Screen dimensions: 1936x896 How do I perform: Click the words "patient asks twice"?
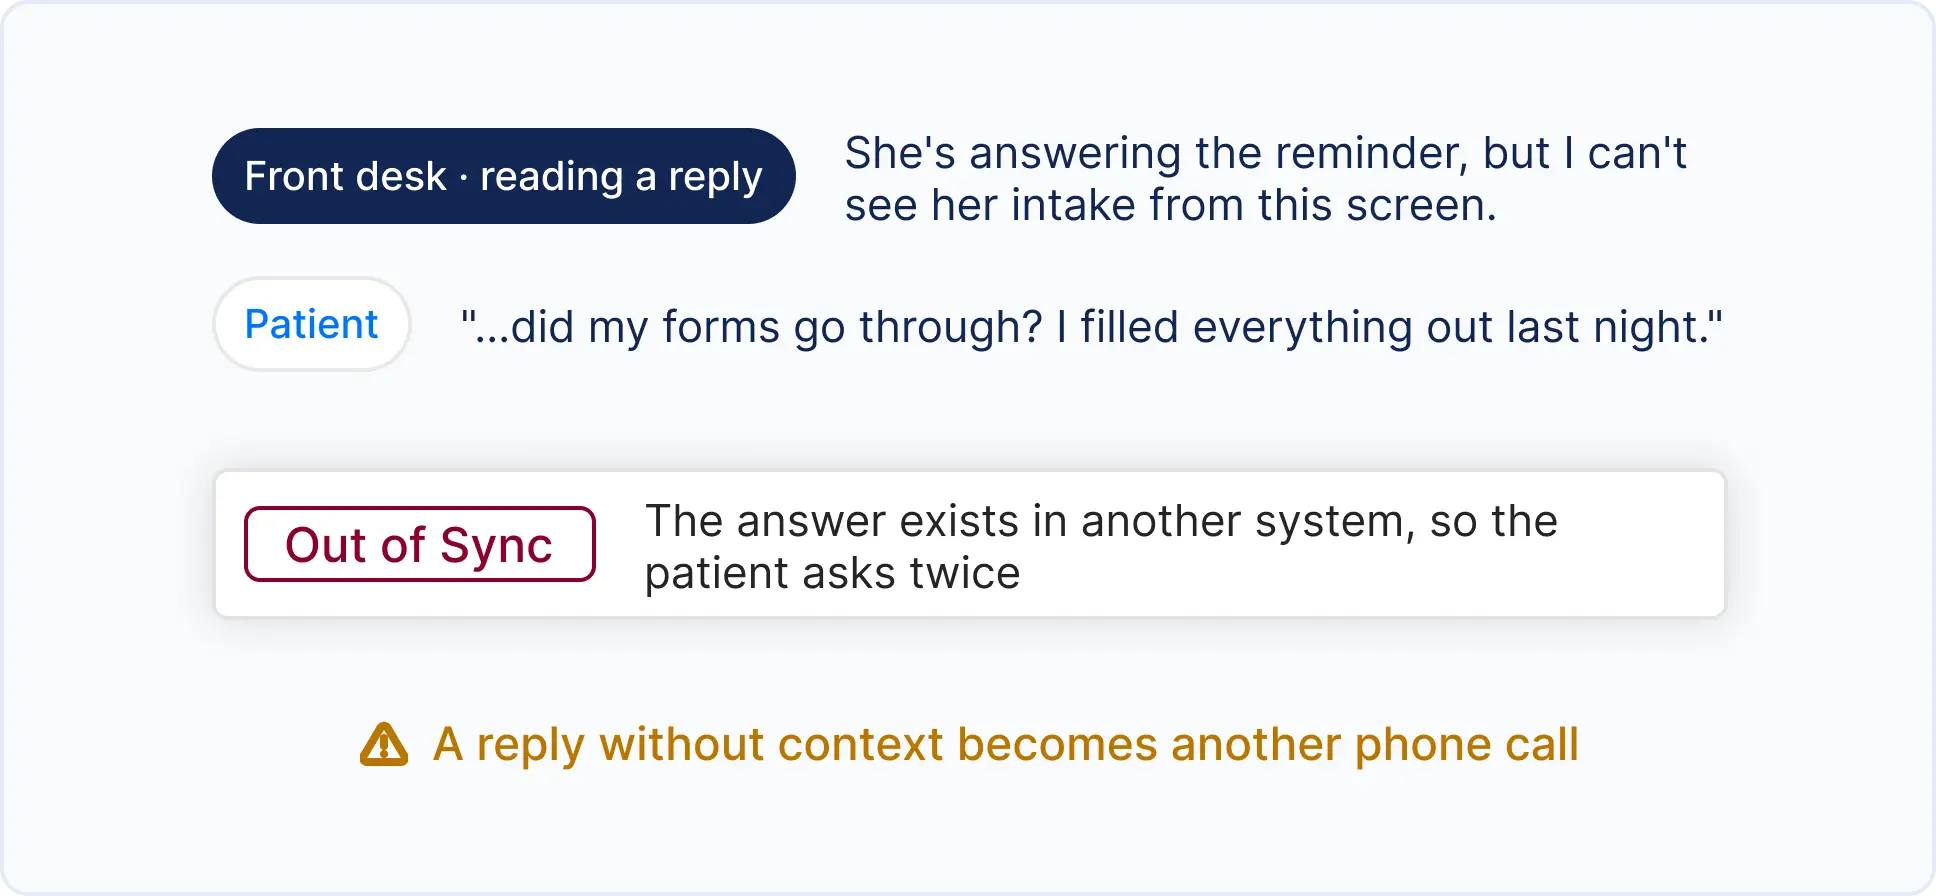(832, 573)
